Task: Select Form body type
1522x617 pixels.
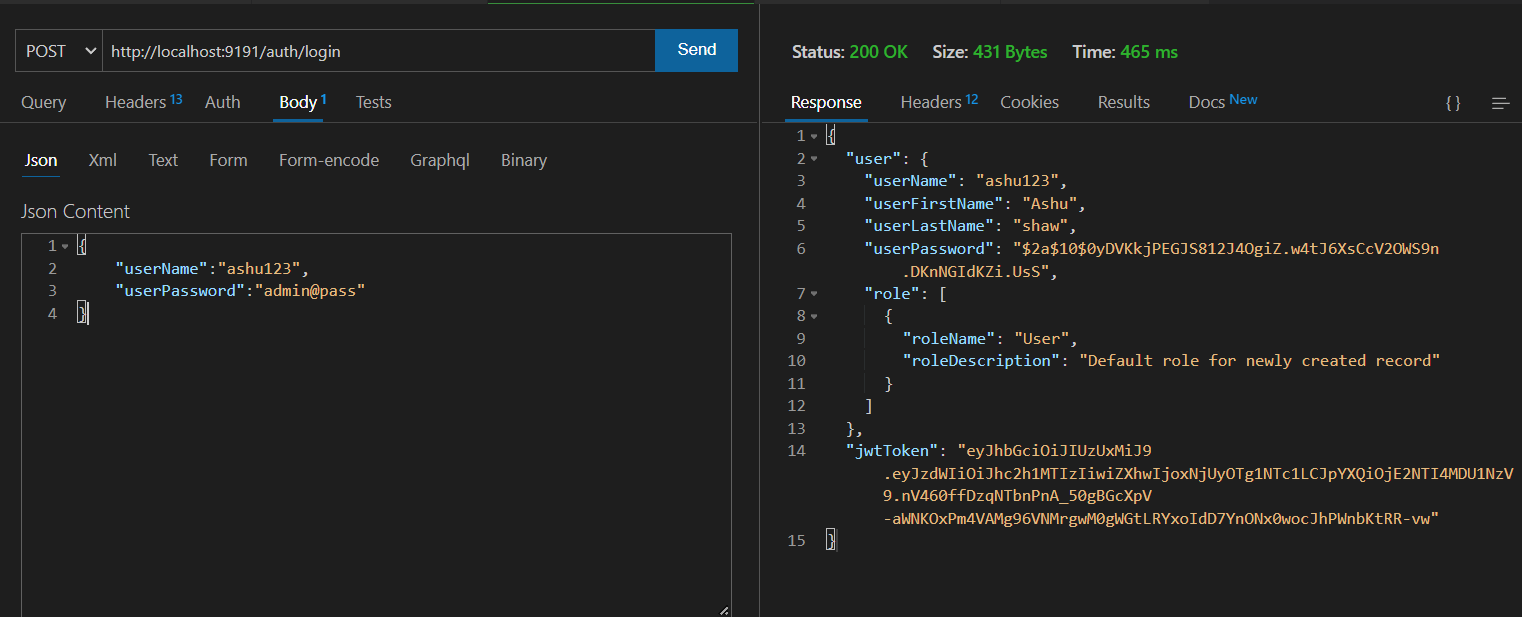Action: 228,160
